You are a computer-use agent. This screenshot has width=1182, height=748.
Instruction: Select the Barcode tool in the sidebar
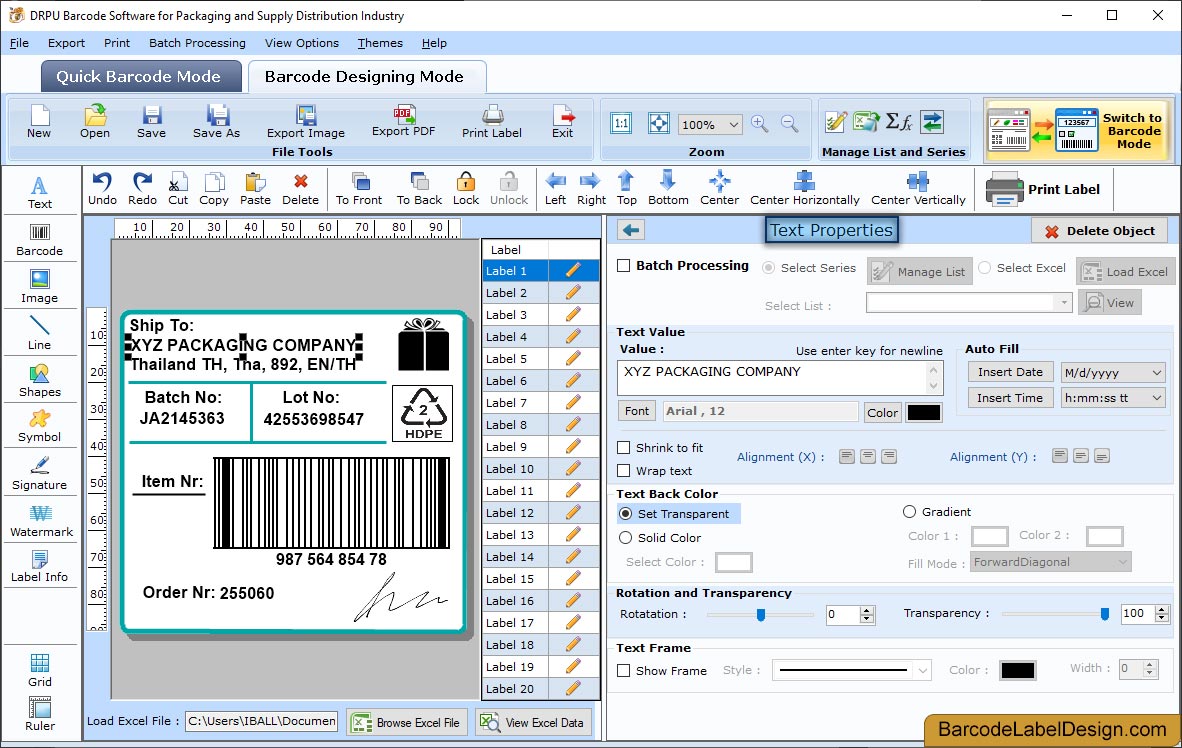point(39,241)
